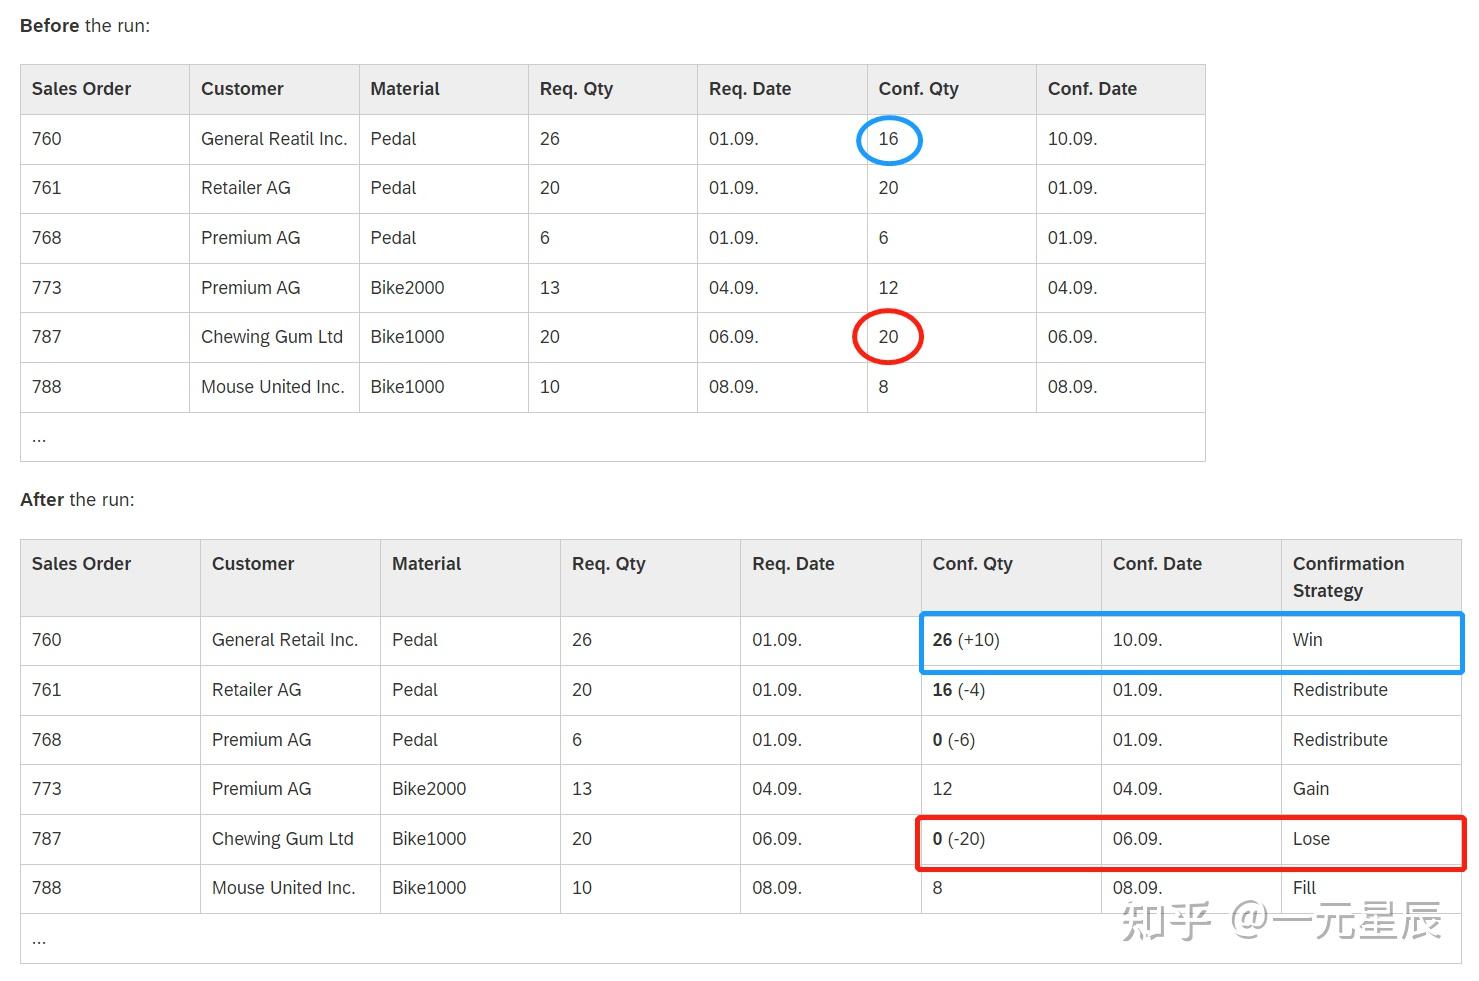Image resolution: width=1479 pixels, height=981 pixels.
Task: Click the Fill strategy cell
Action: point(1304,888)
